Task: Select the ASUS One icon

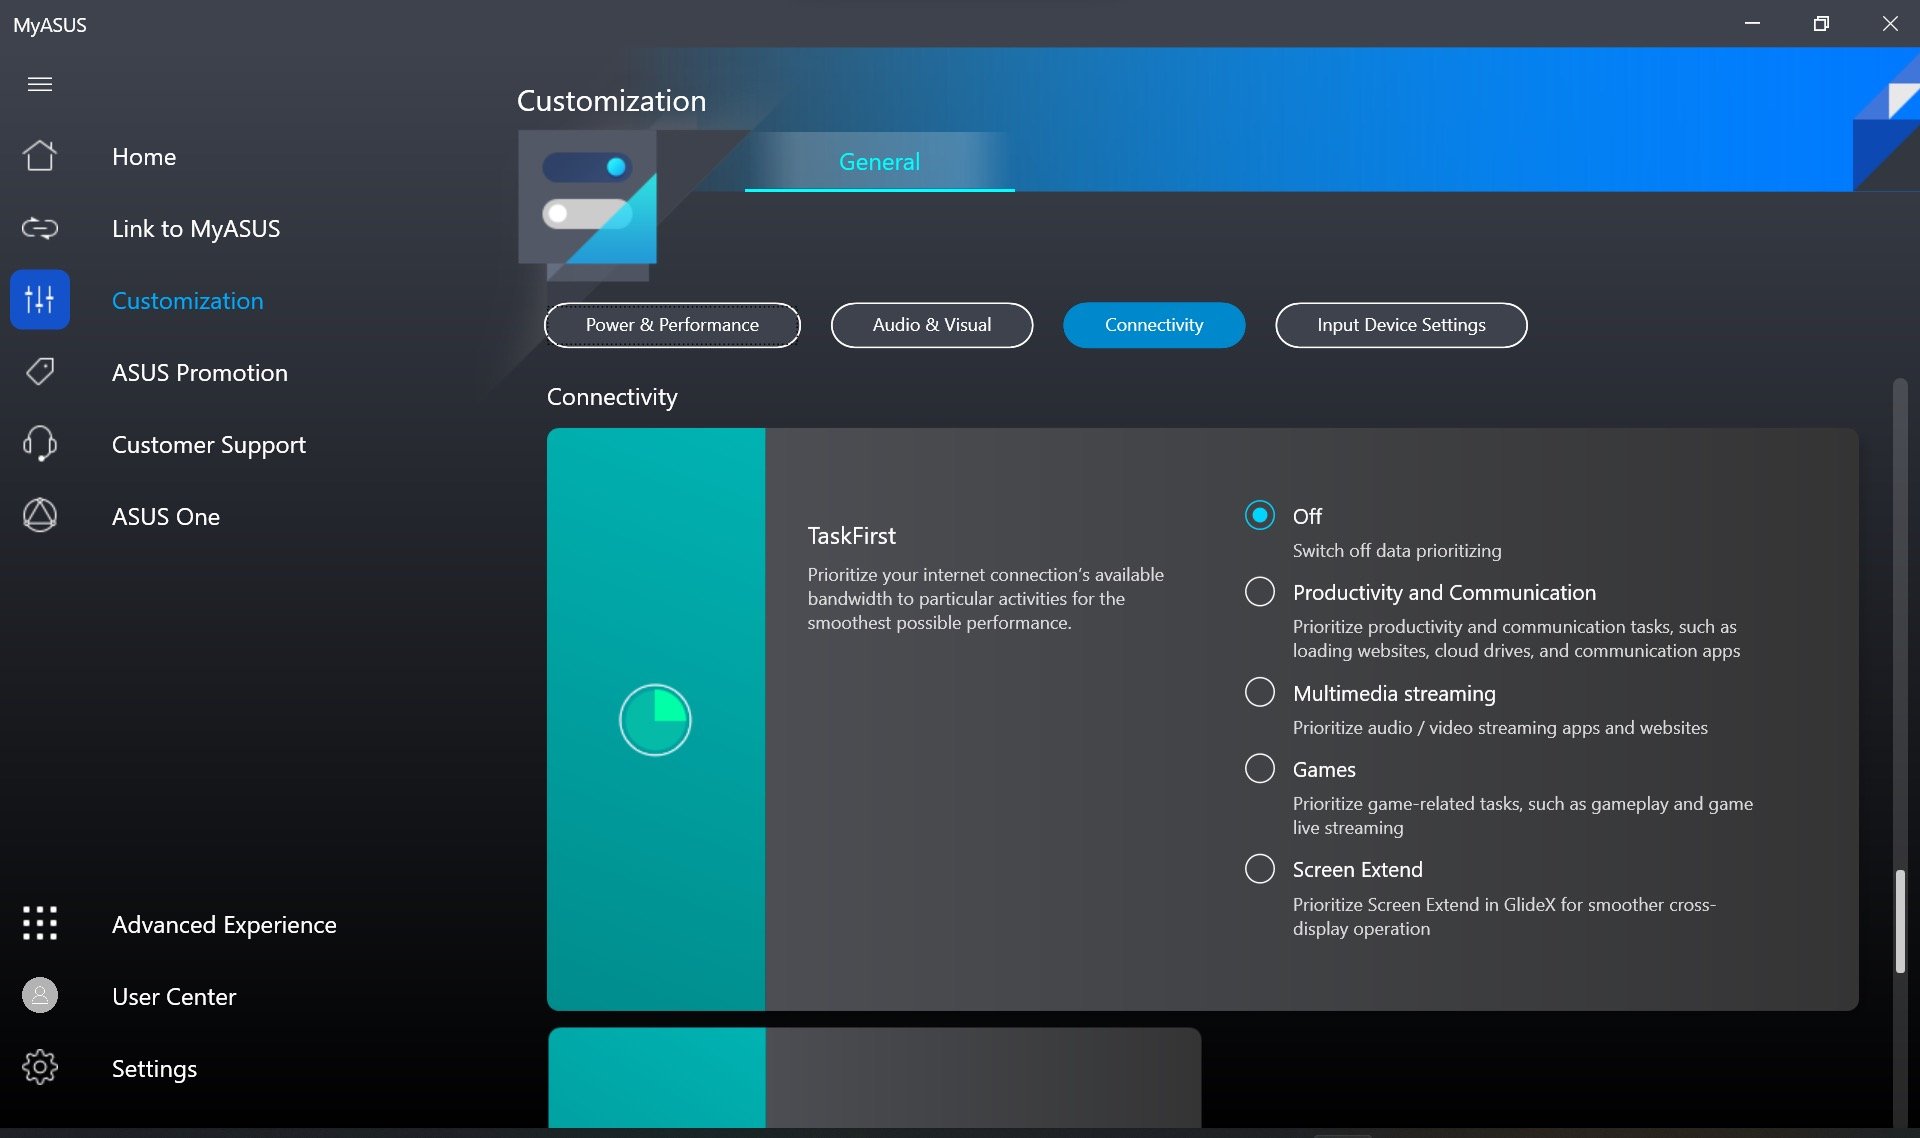Action: [39, 515]
